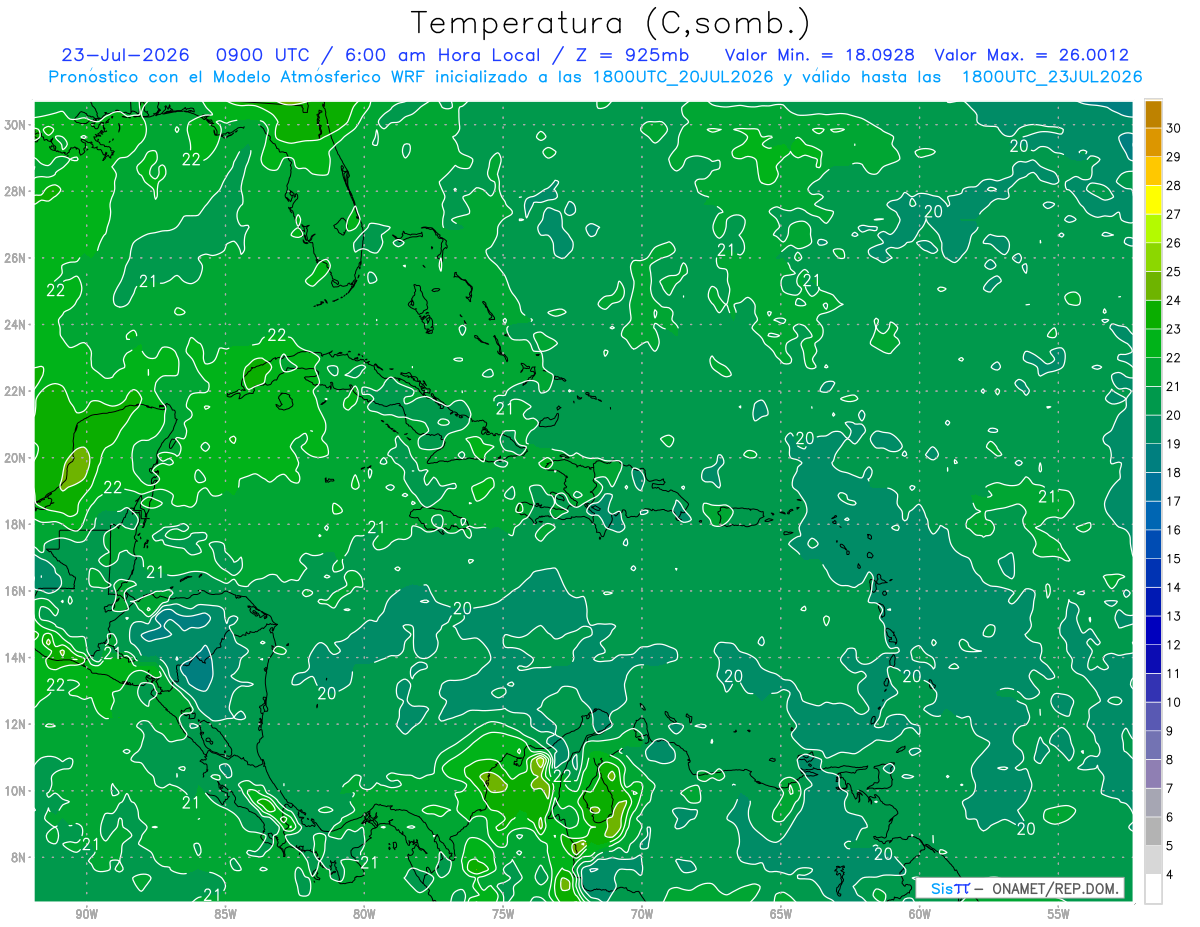
Task: Click the teal cool pocket over Honduras near 14N
Action: [199, 670]
